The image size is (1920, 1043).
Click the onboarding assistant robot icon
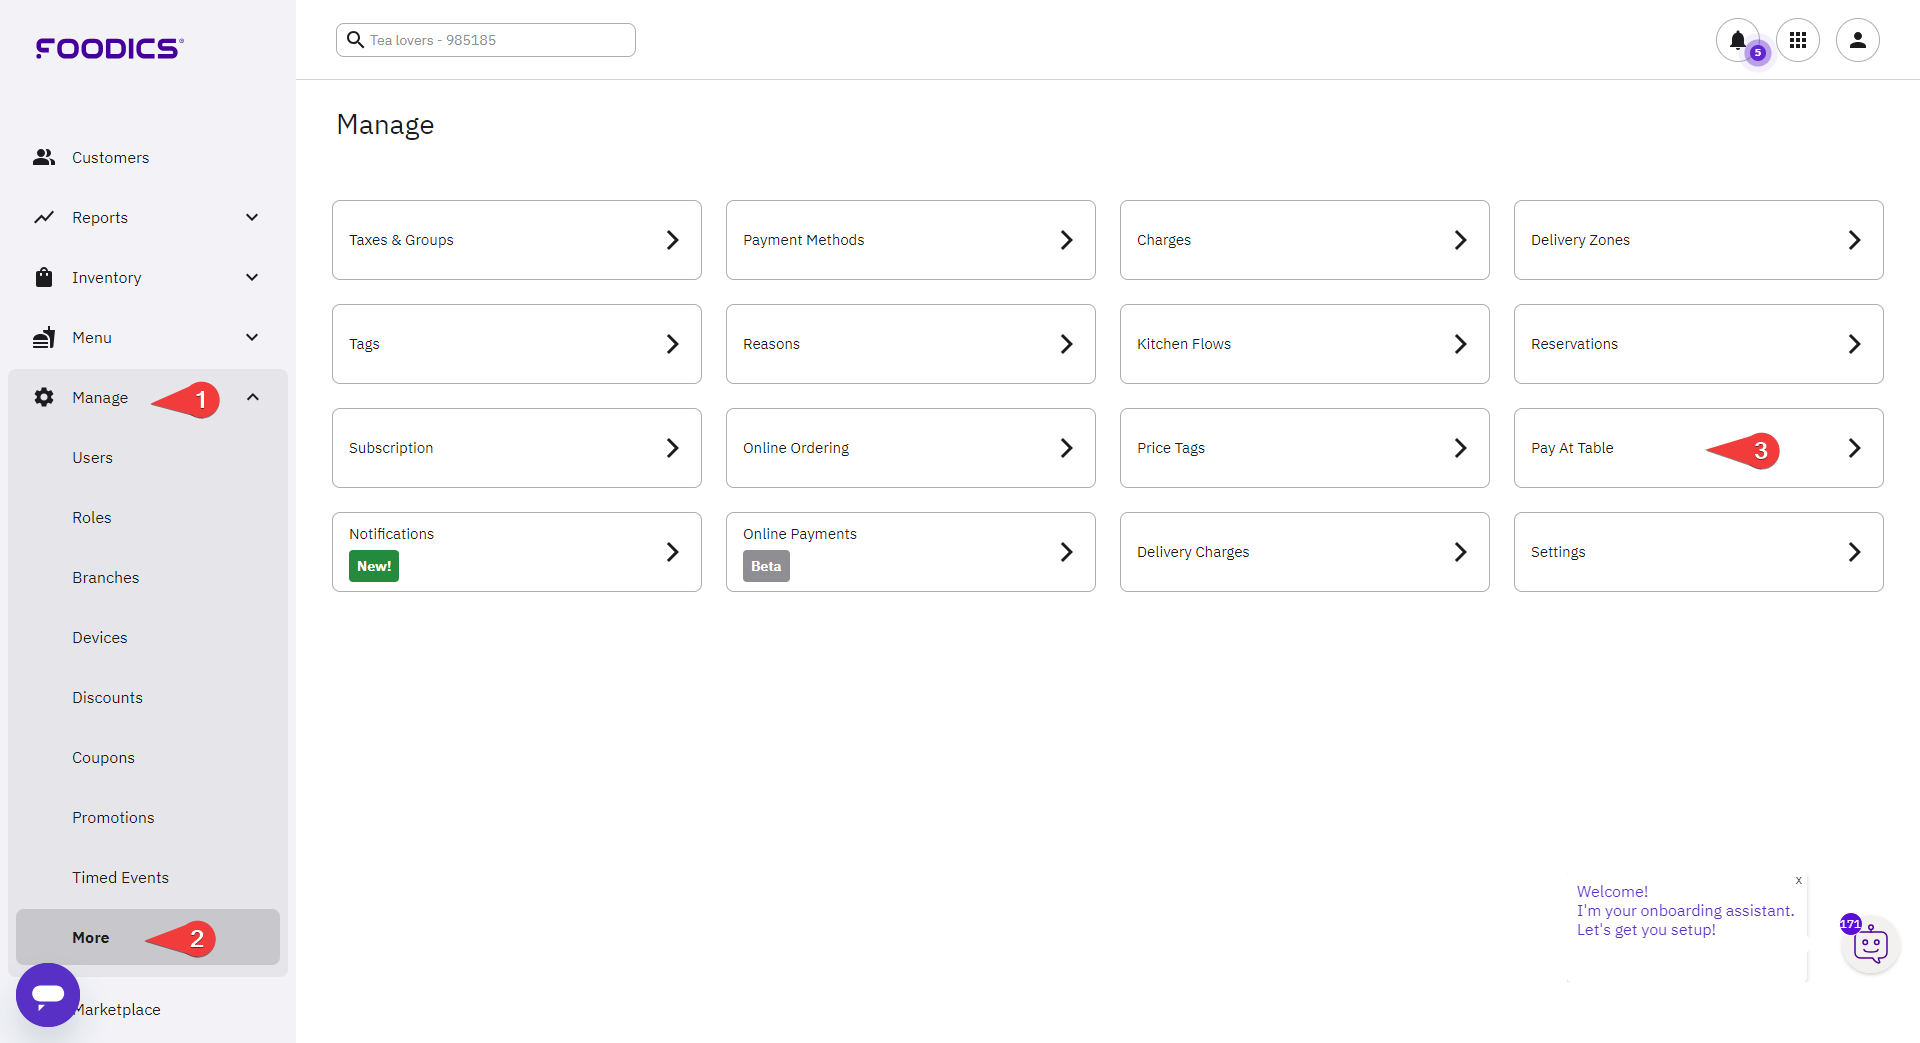coord(1869,945)
